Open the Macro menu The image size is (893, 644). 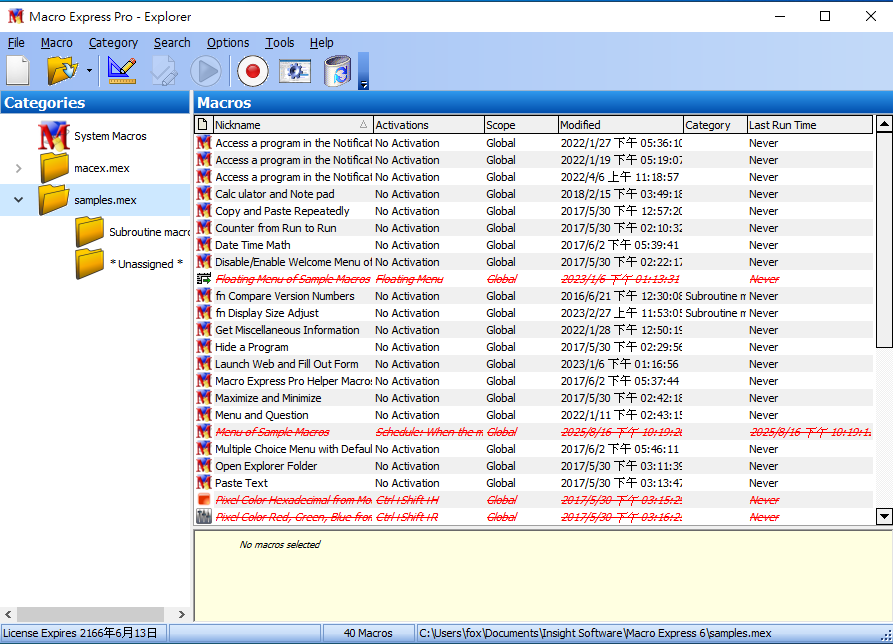[56, 43]
